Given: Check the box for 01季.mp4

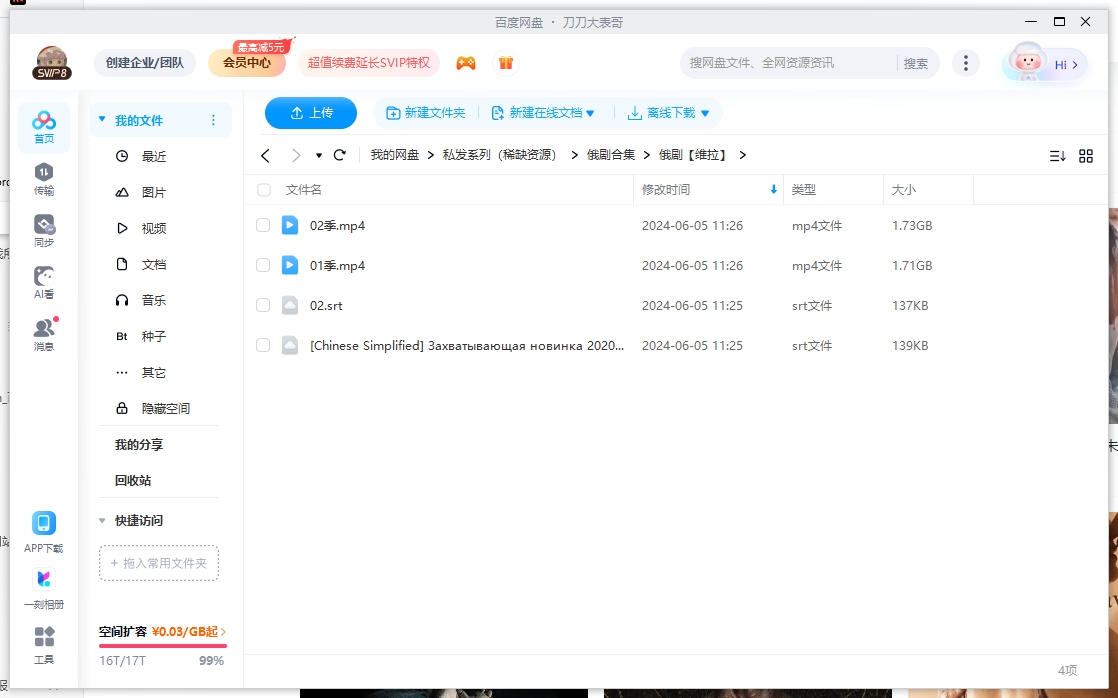Looking at the screenshot, I should click(x=263, y=265).
